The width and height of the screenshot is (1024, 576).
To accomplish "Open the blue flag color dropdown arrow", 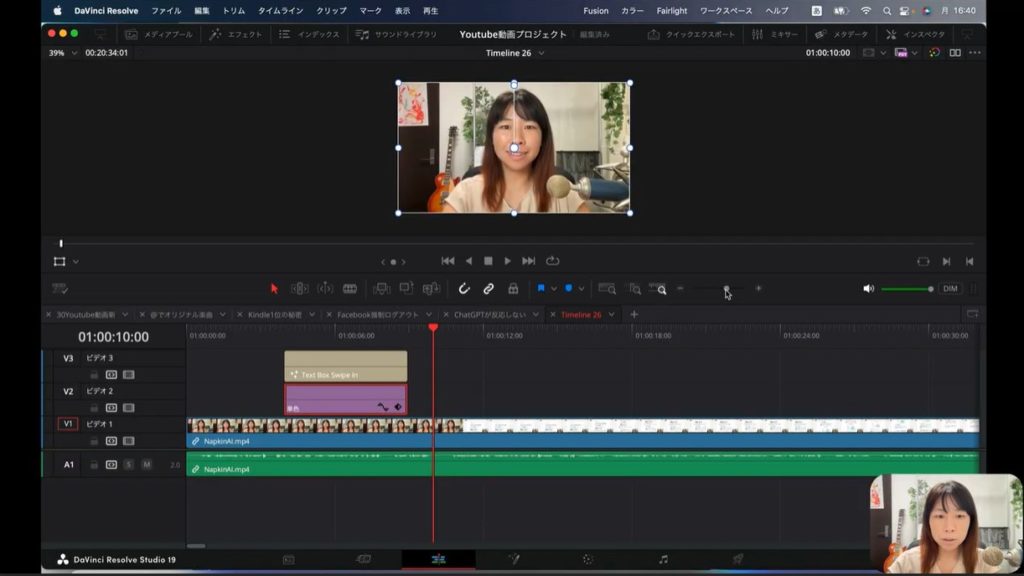I will pos(554,289).
